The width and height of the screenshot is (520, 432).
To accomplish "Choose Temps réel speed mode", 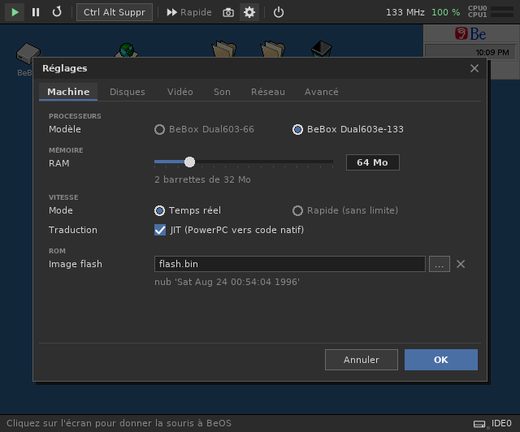I will pyautogui.click(x=187, y=211).
